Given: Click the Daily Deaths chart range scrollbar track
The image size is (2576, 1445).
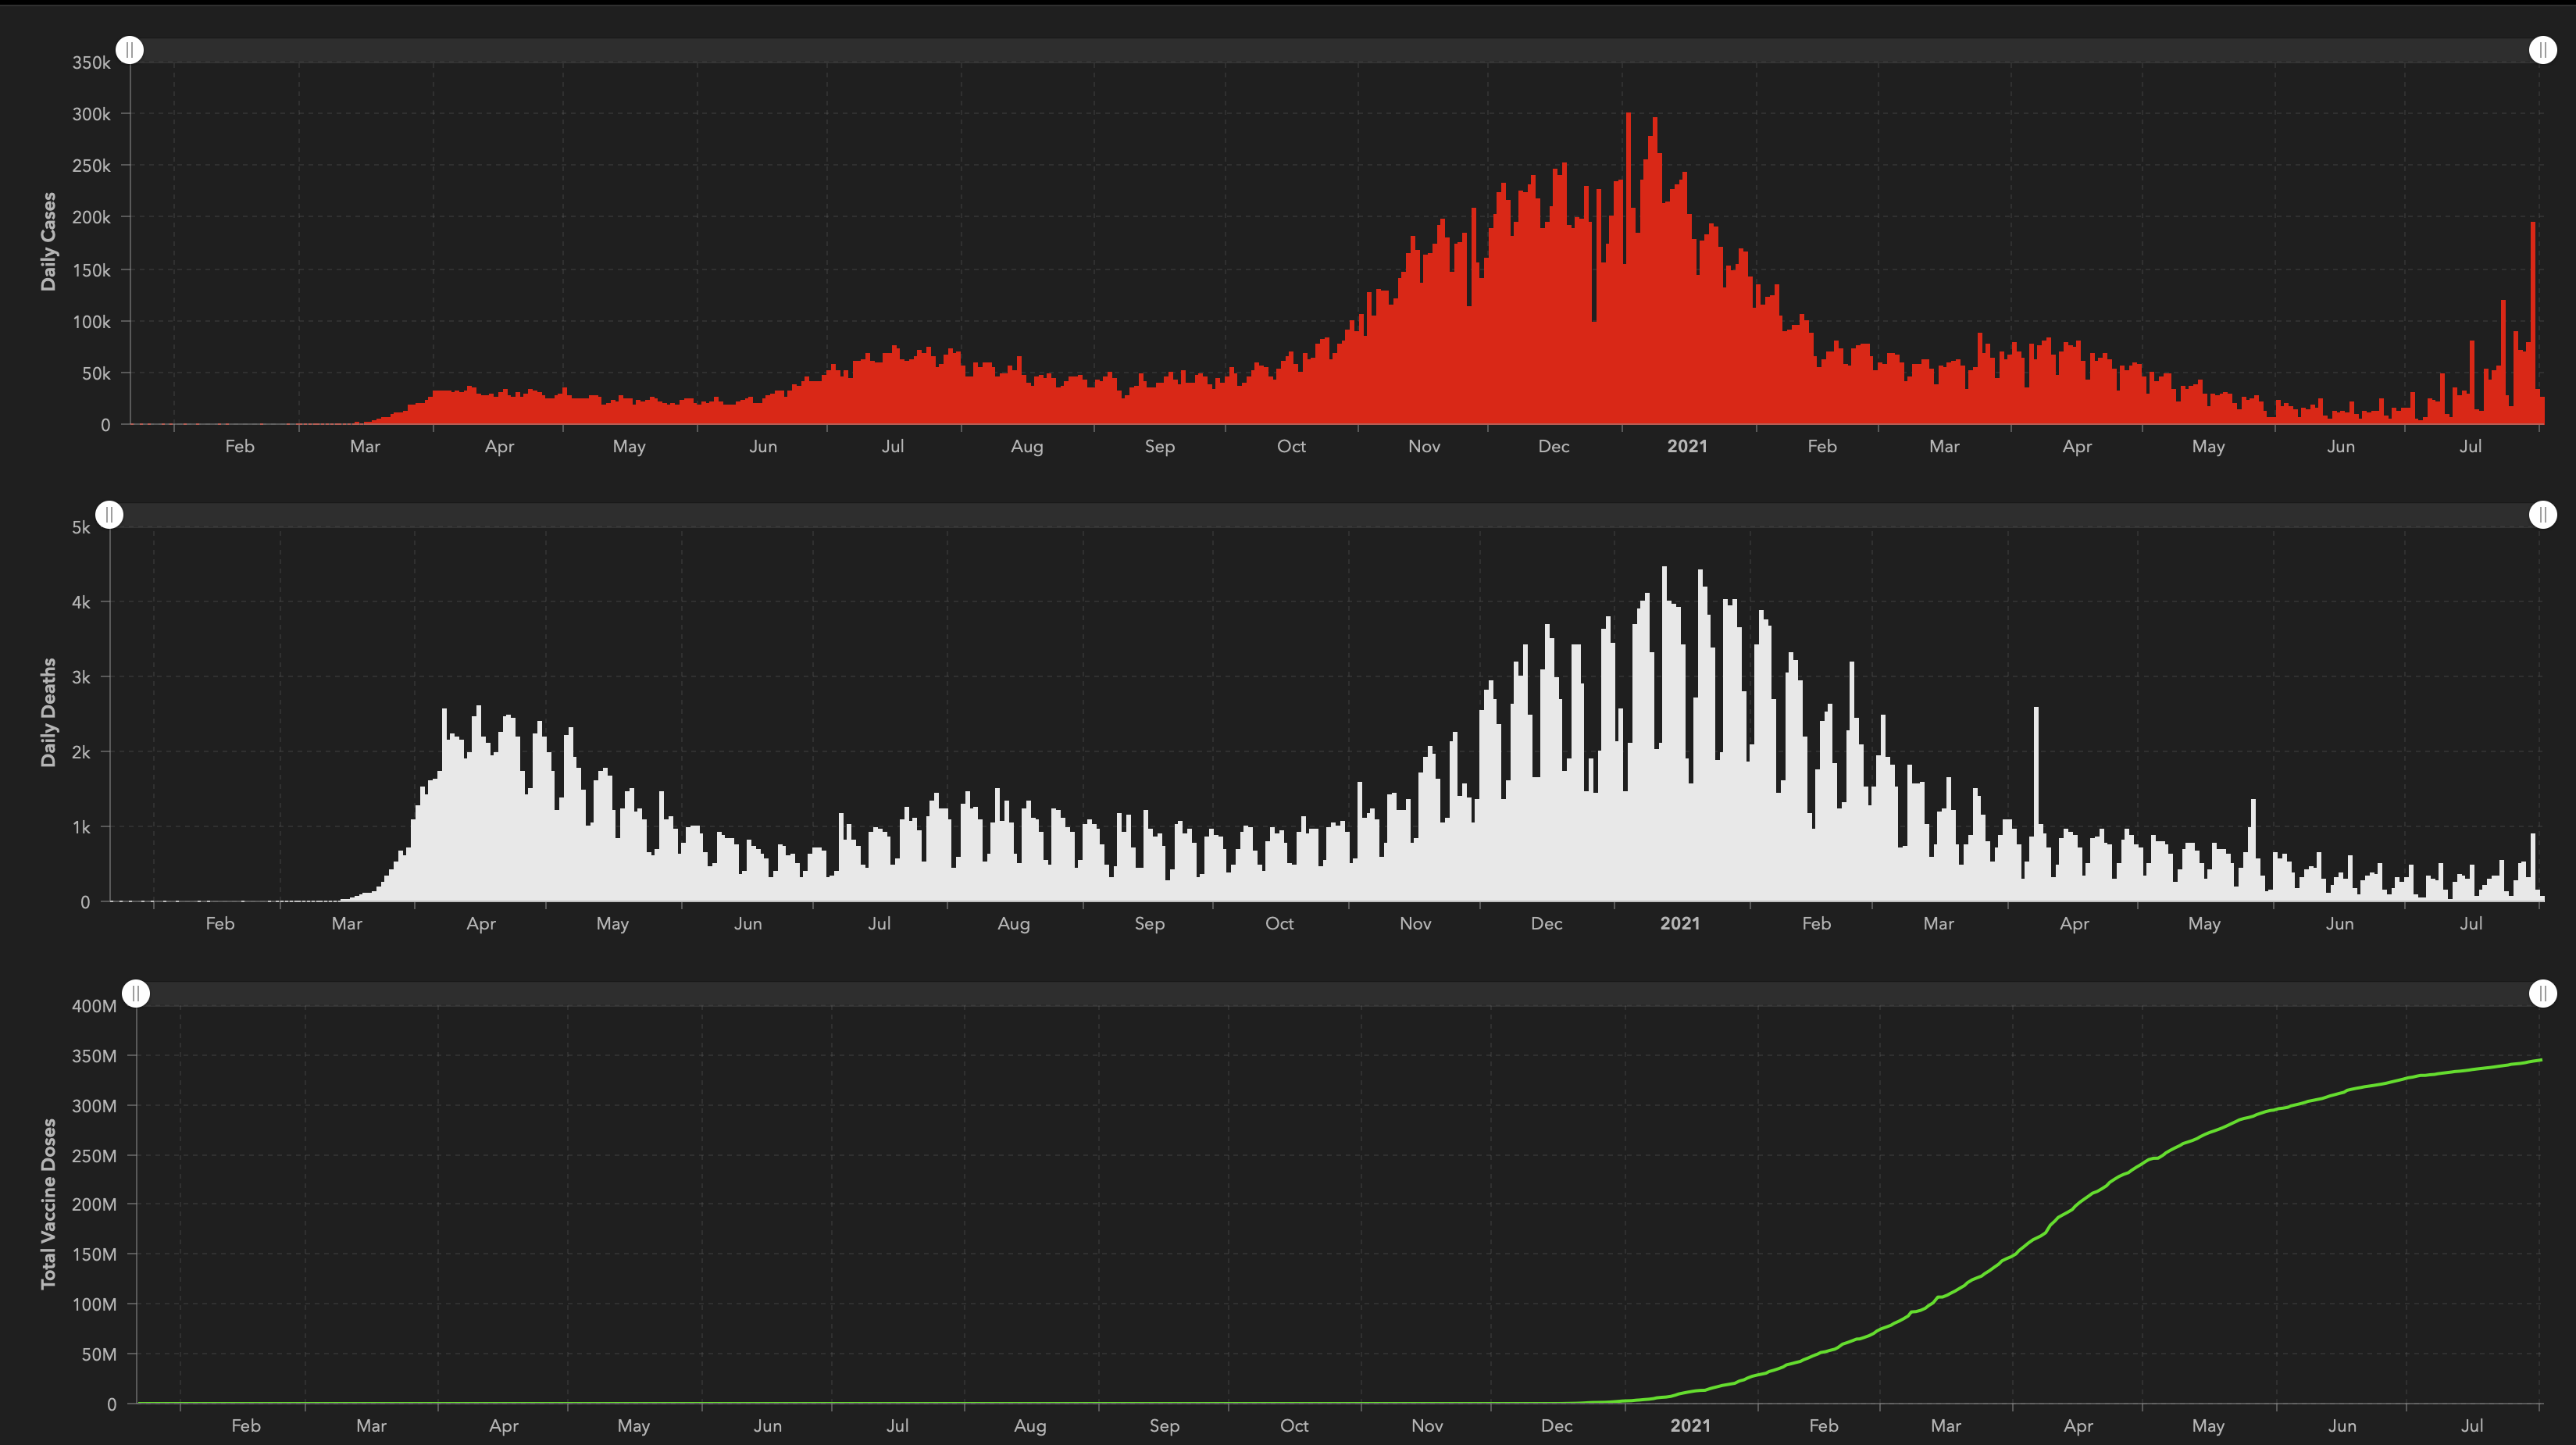Looking at the screenshot, I should point(1326,515).
